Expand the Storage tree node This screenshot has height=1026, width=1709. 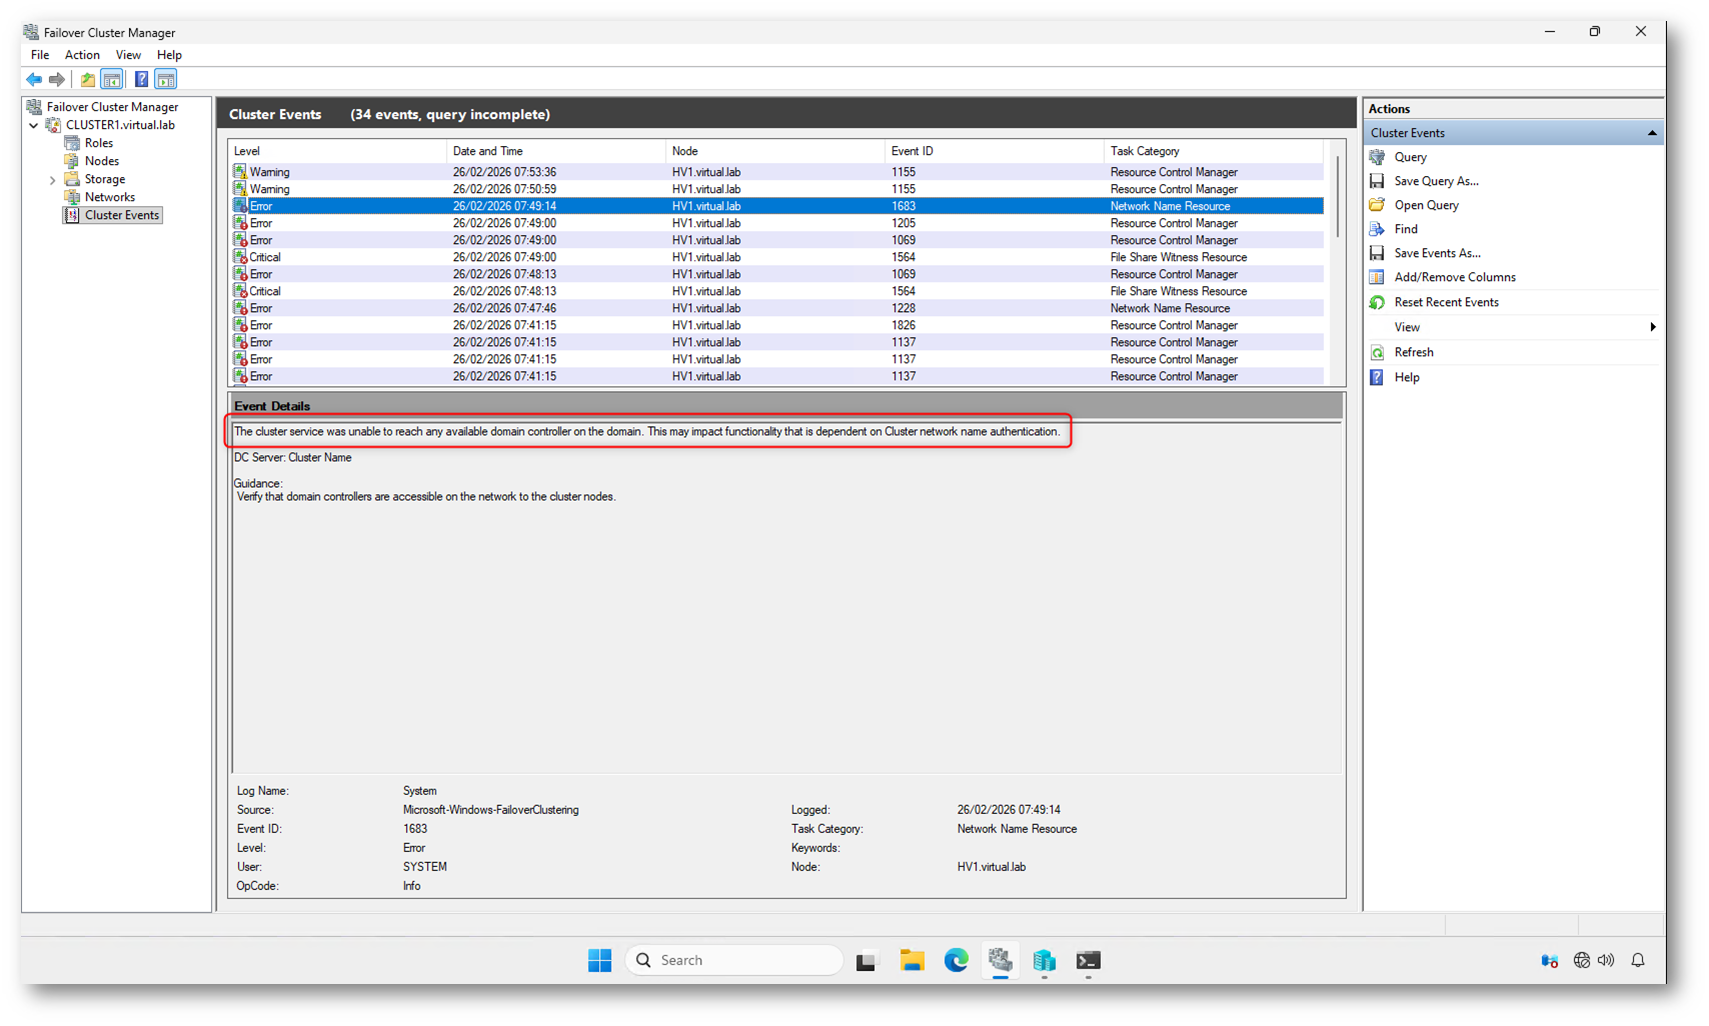coord(52,180)
